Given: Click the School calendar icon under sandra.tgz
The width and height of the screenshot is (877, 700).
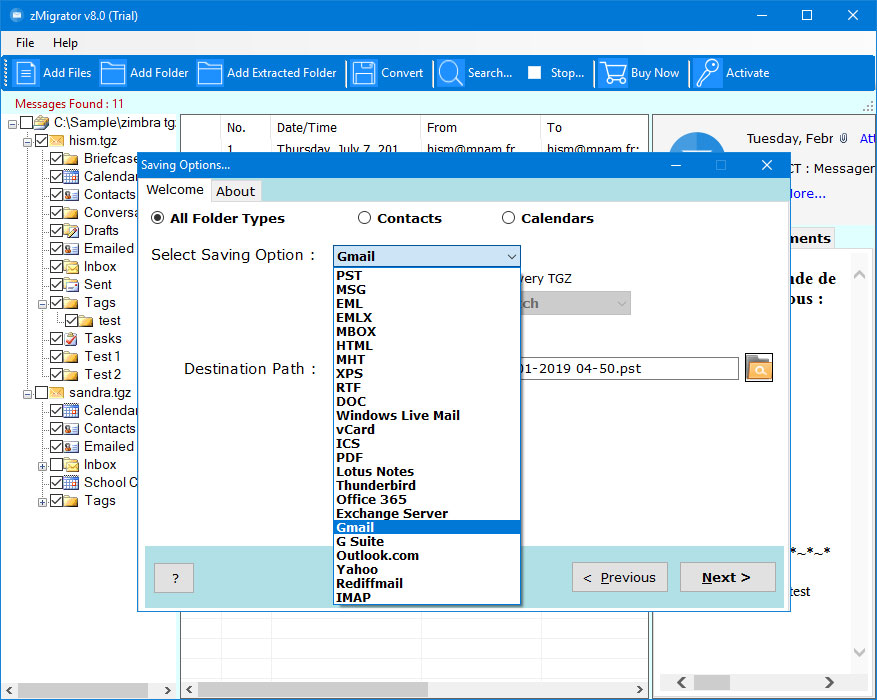Looking at the screenshot, I should click(71, 483).
